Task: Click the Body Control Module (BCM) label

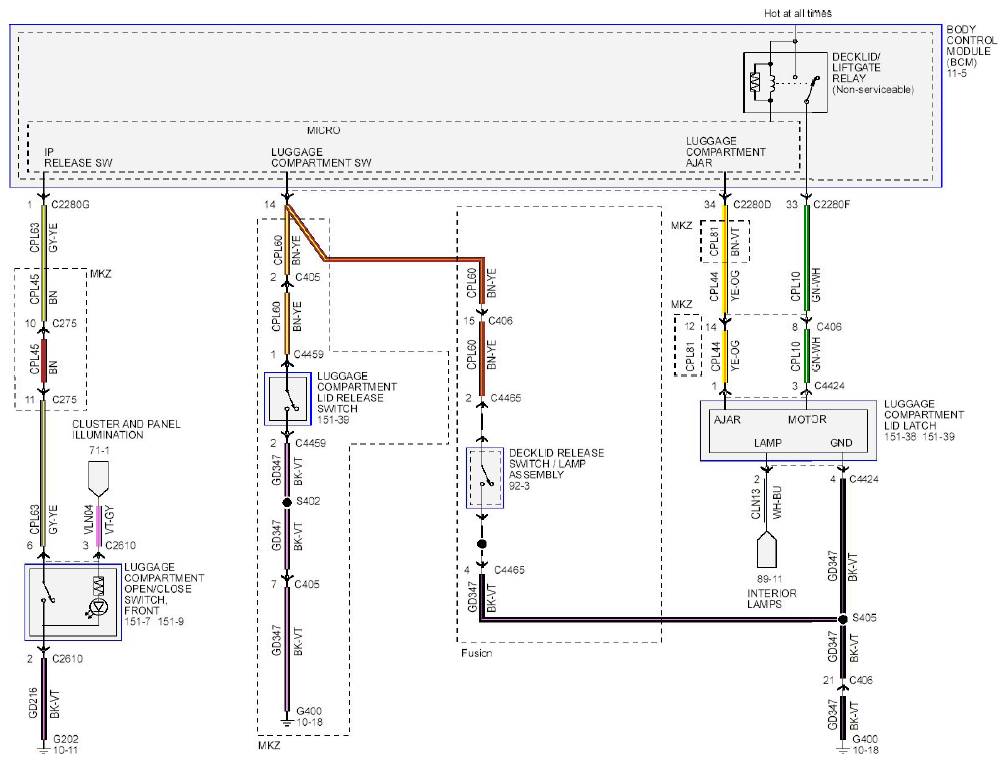Action: [971, 51]
